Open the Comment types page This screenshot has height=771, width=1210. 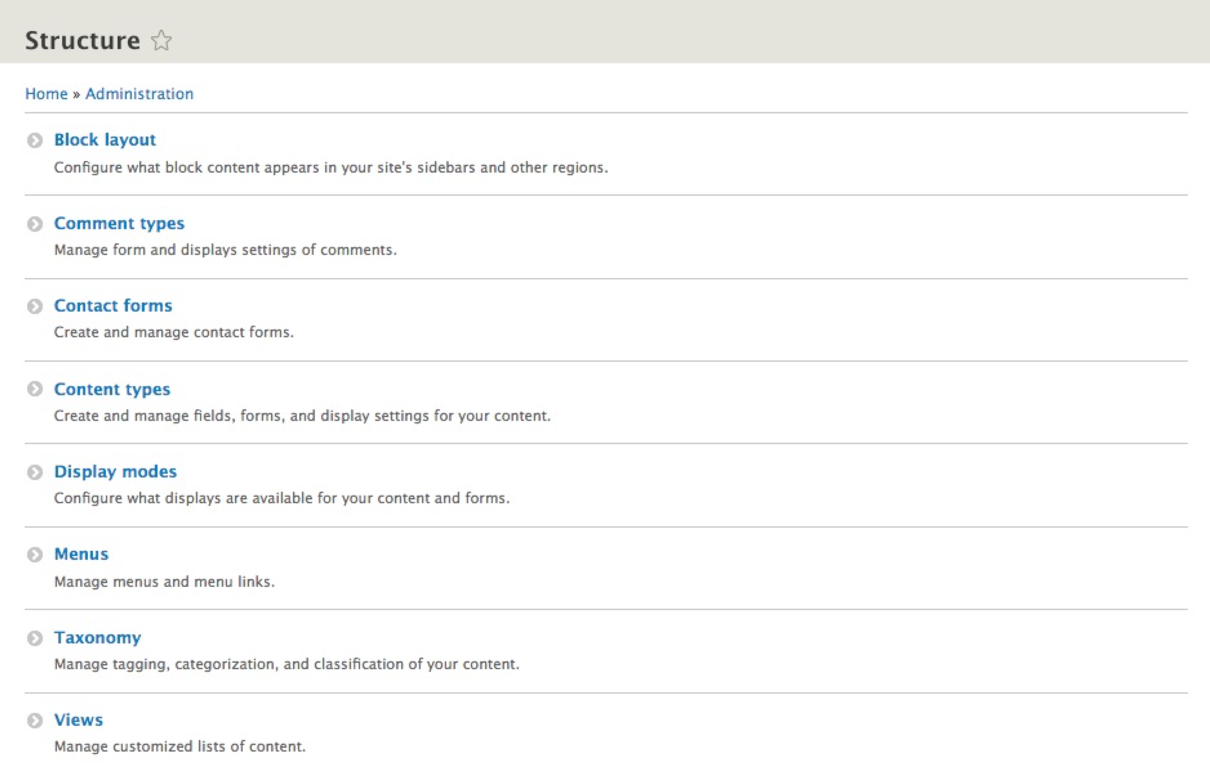click(119, 224)
